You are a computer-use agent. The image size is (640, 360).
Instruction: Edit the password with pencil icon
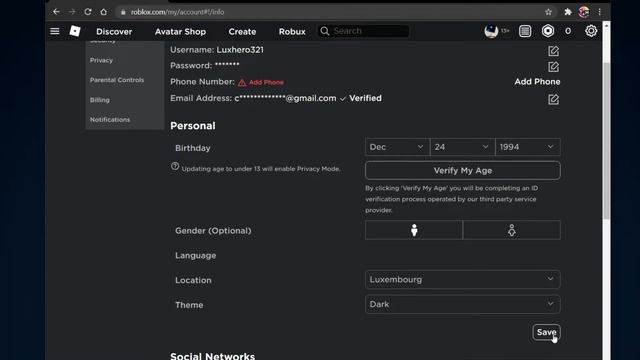pyautogui.click(x=553, y=67)
